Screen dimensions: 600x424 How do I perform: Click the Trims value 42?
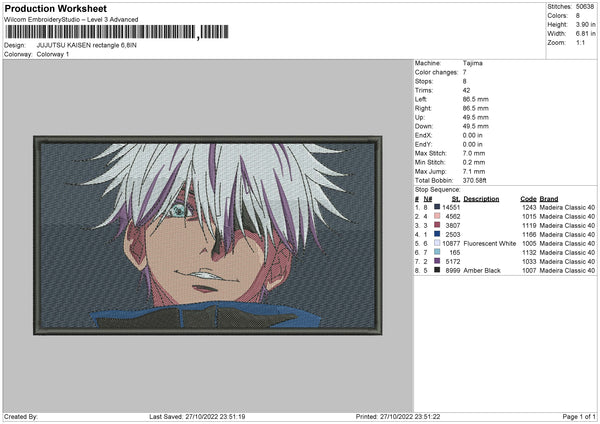coord(466,90)
